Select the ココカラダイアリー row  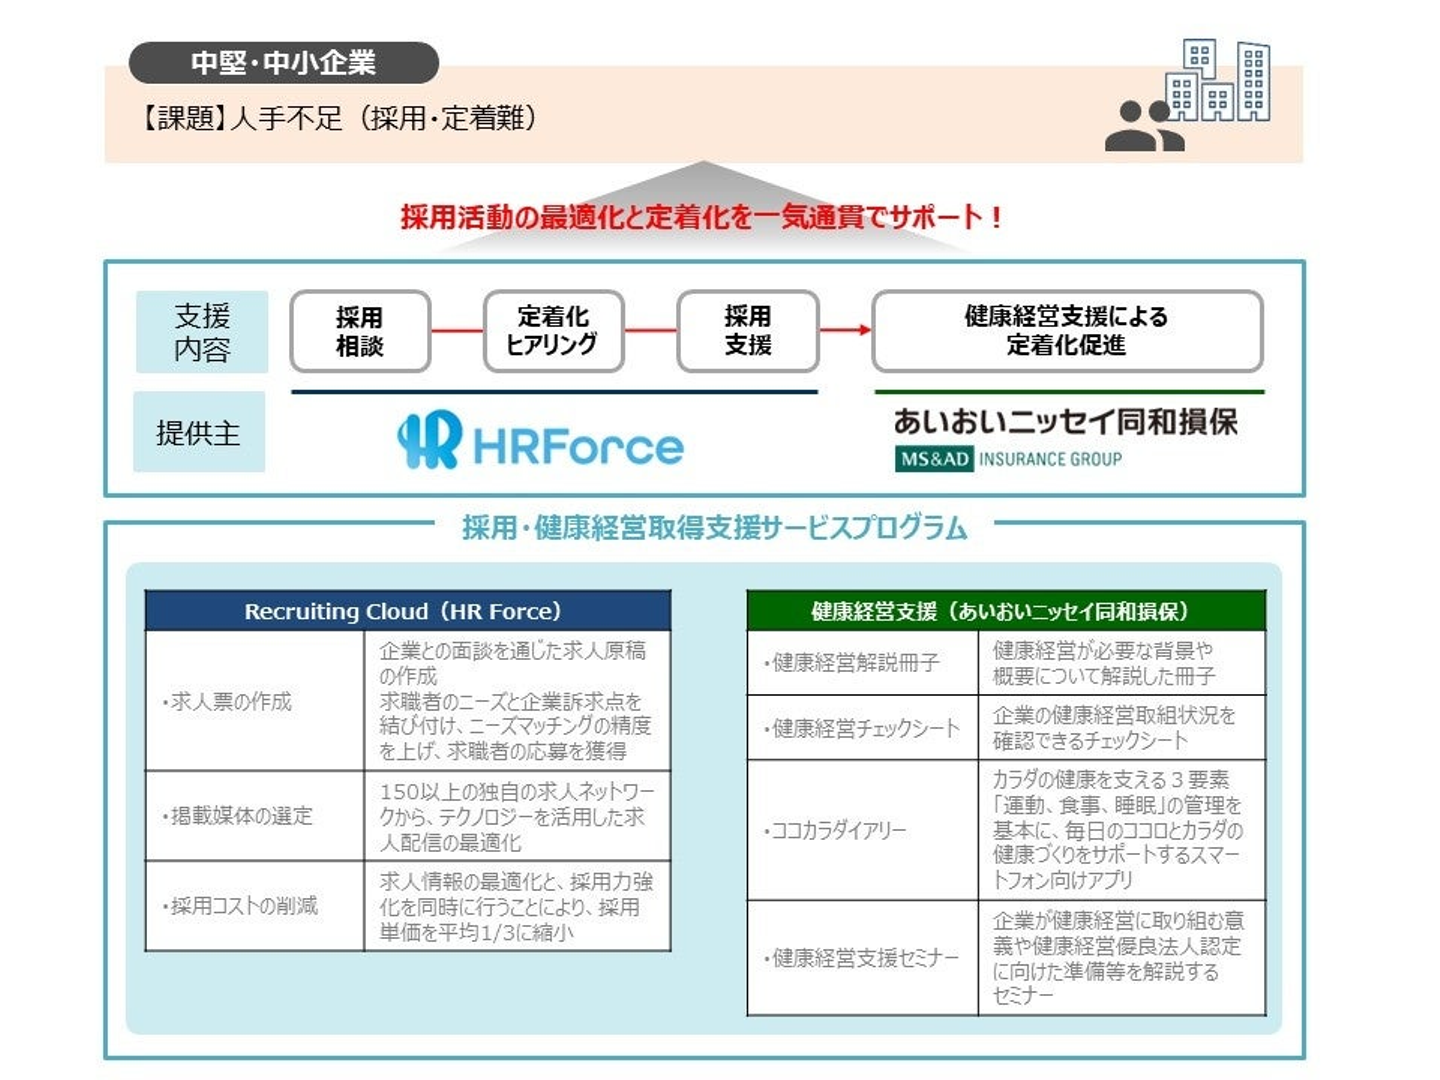[x=1006, y=830]
